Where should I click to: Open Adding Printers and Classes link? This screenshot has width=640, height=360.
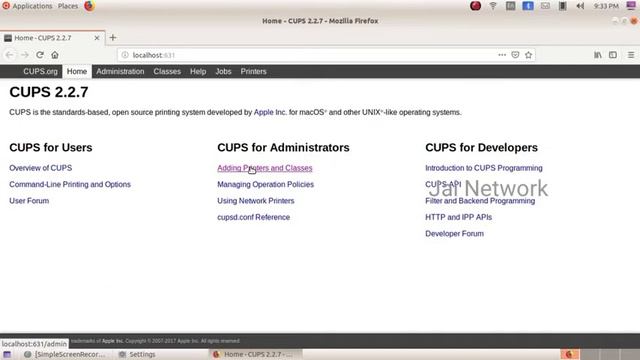coord(264,168)
